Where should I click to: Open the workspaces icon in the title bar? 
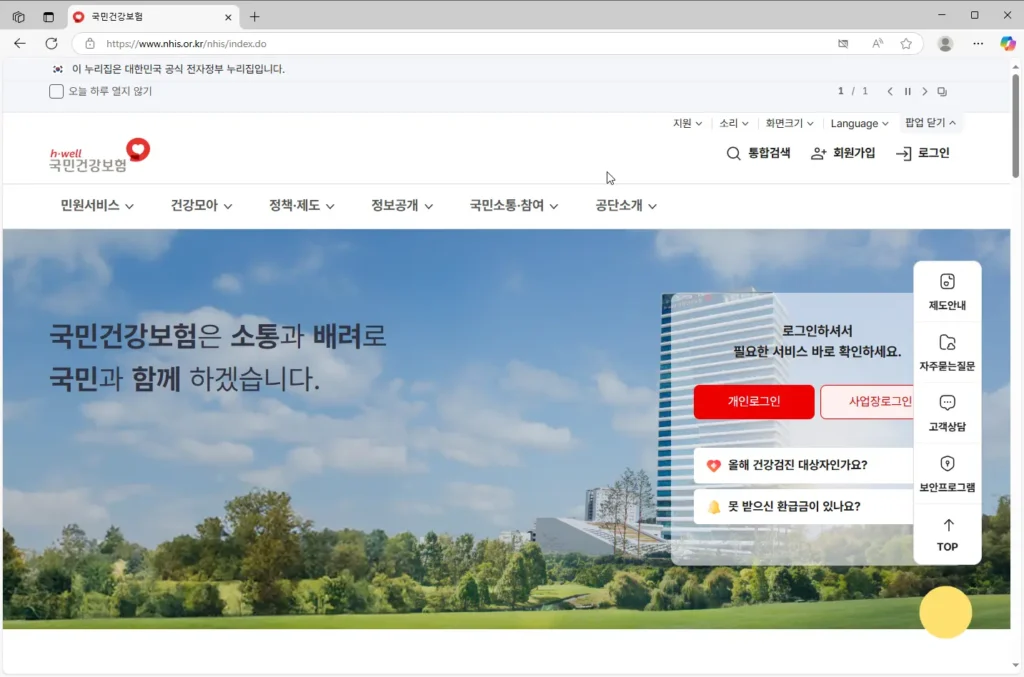(x=19, y=17)
